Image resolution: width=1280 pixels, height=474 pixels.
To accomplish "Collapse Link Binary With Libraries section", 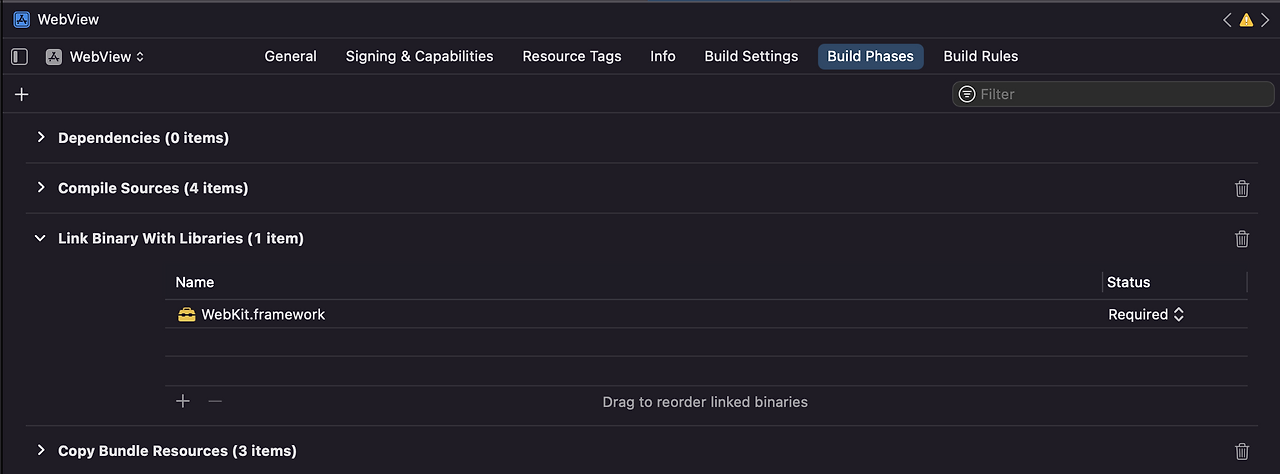I will click(40, 238).
